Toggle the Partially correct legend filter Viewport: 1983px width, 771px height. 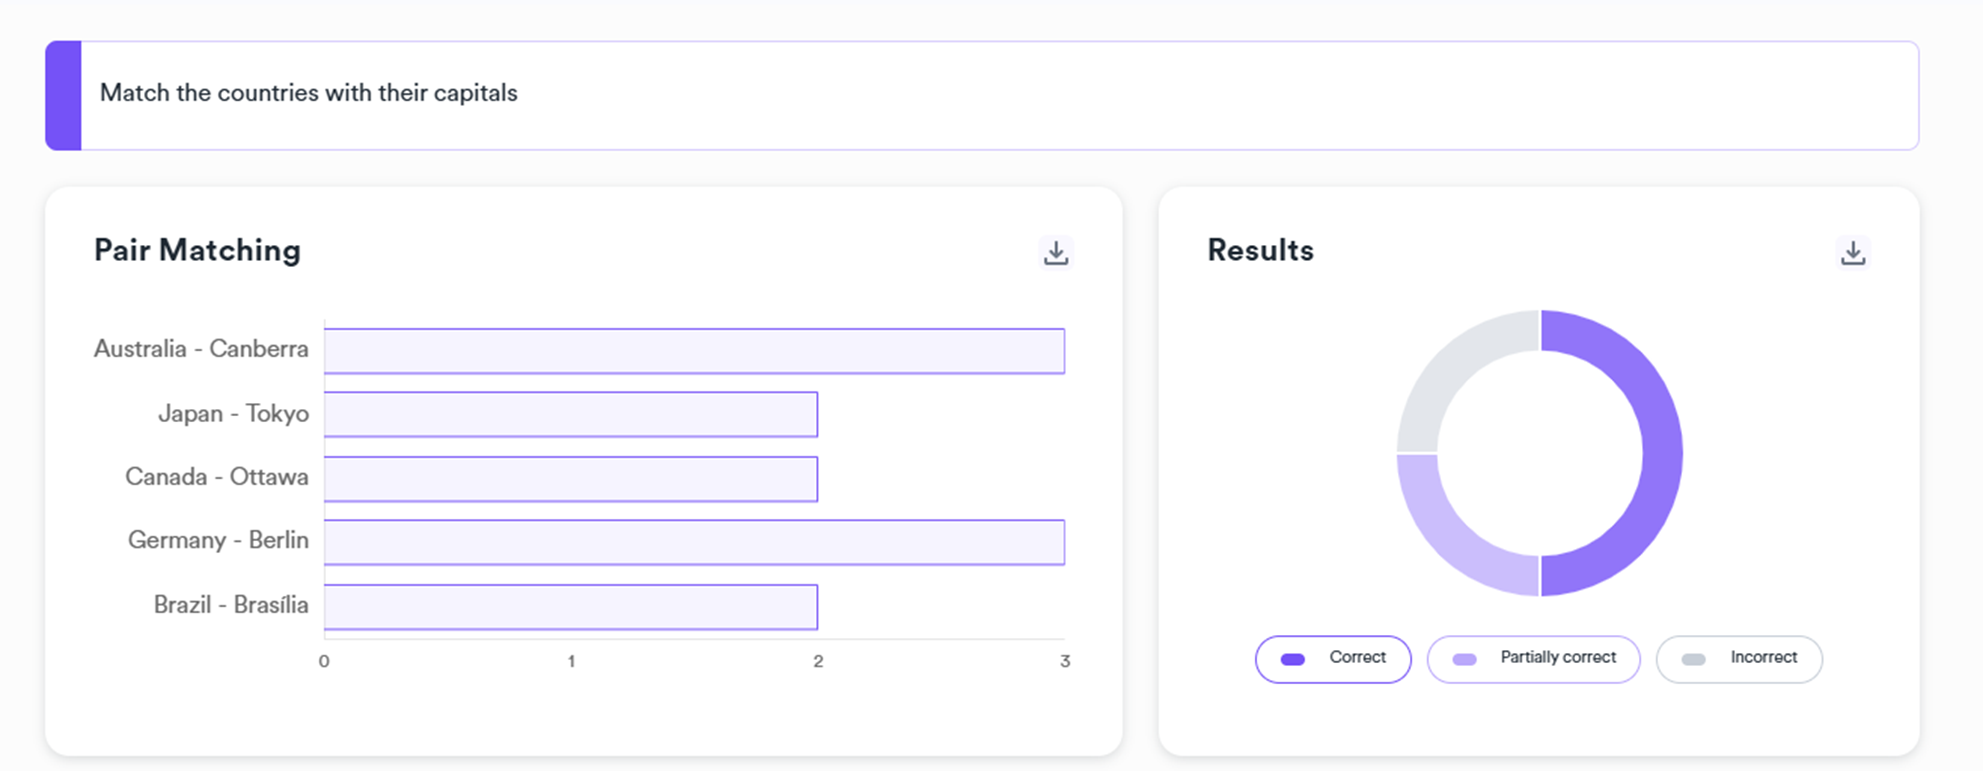pos(1533,659)
